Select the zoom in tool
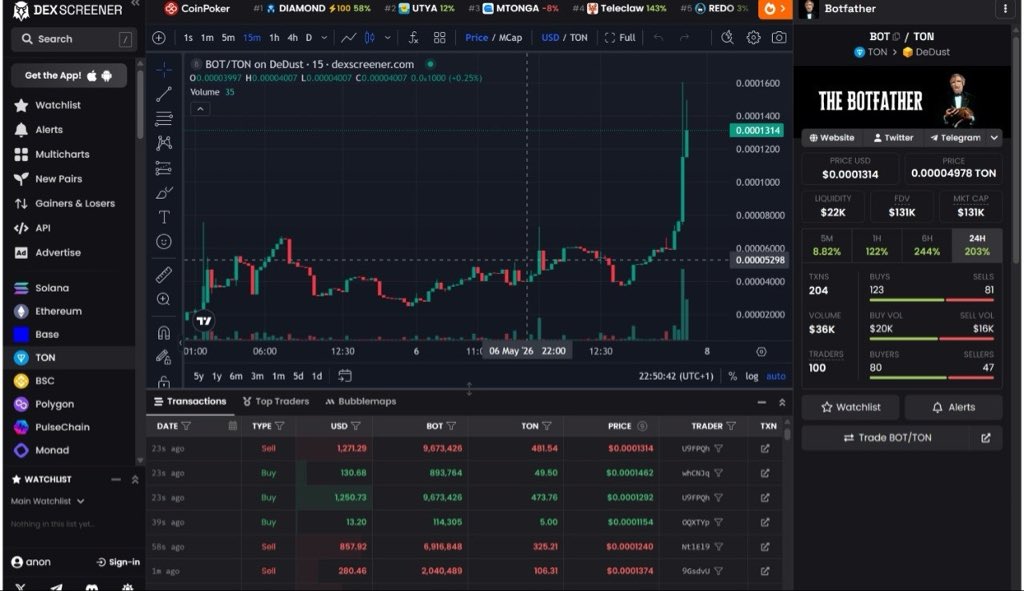Image resolution: width=1024 pixels, height=591 pixels. (x=163, y=299)
